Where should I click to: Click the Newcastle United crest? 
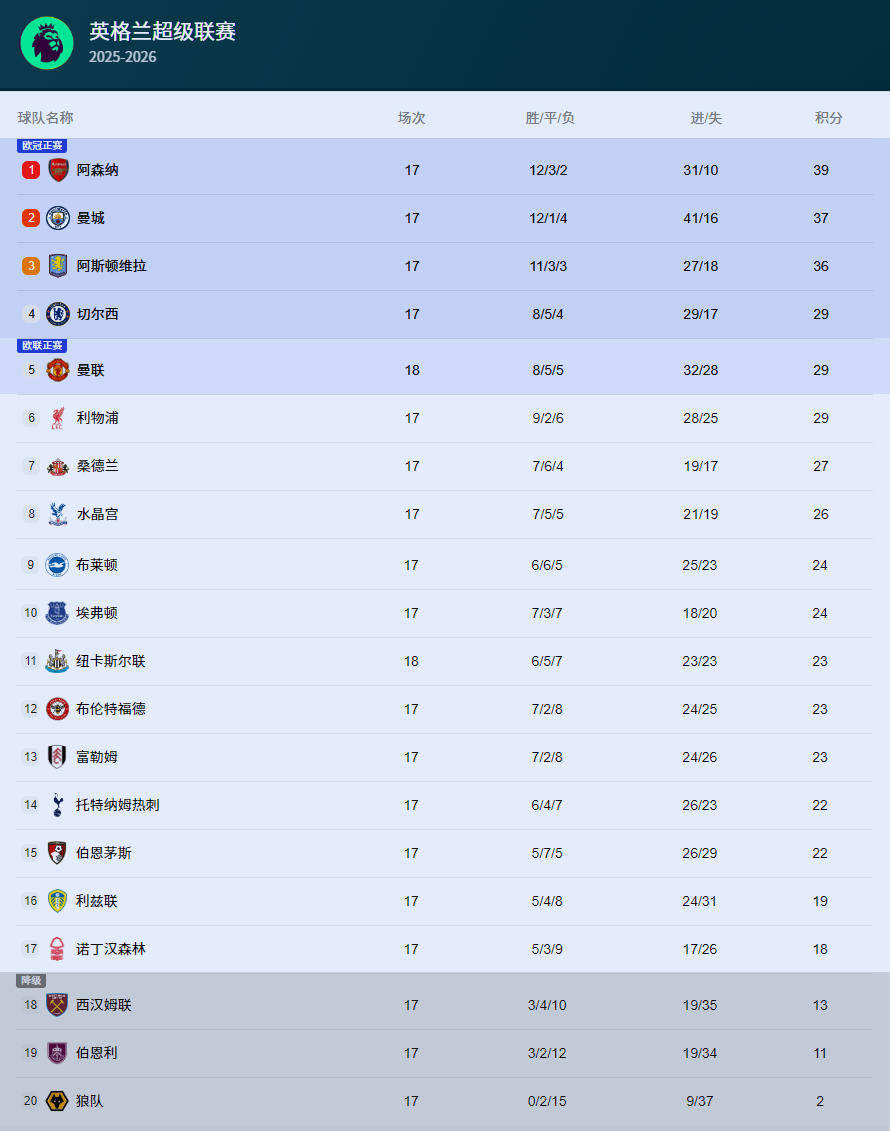(57, 661)
